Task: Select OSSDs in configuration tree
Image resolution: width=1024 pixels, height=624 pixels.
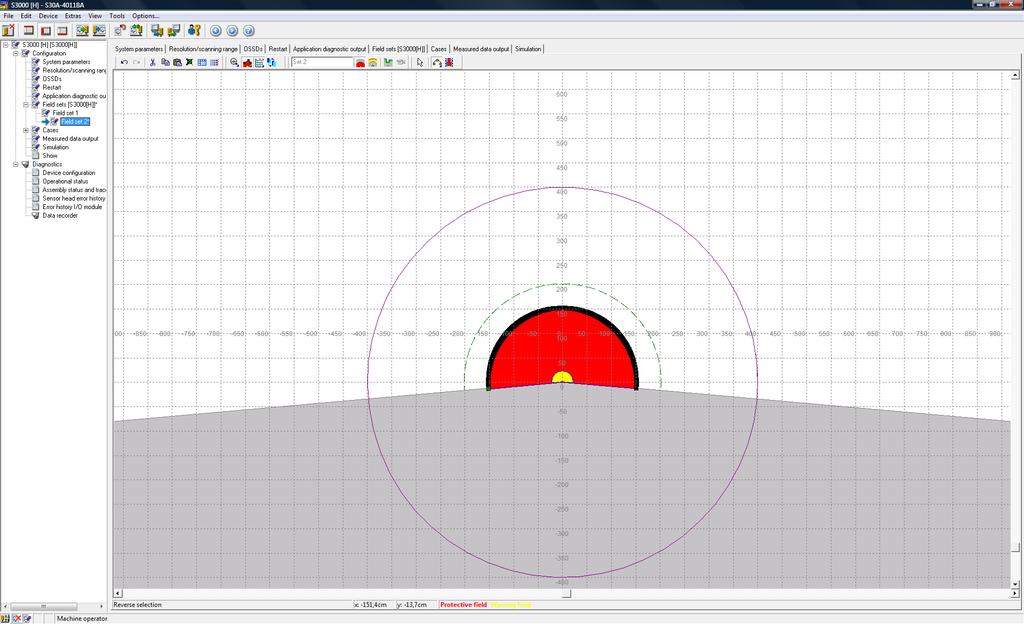Action: pyautogui.click(x=52, y=79)
